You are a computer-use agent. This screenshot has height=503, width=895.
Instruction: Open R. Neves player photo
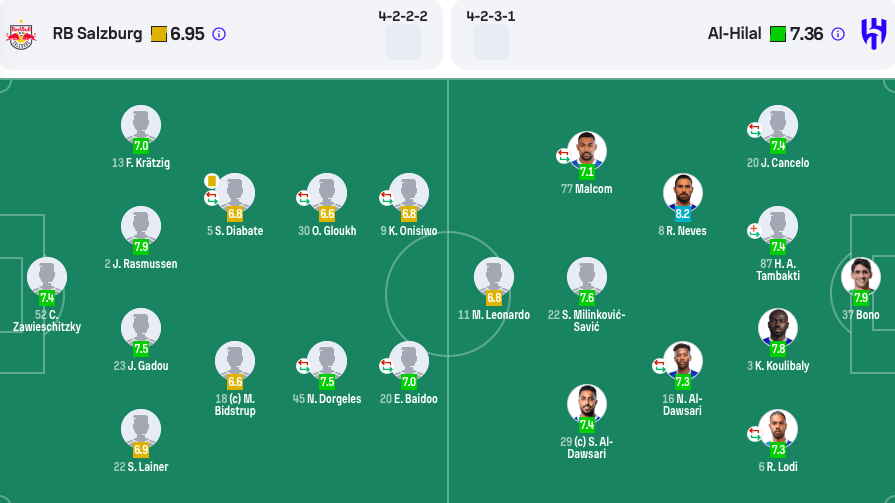point(683,192)
